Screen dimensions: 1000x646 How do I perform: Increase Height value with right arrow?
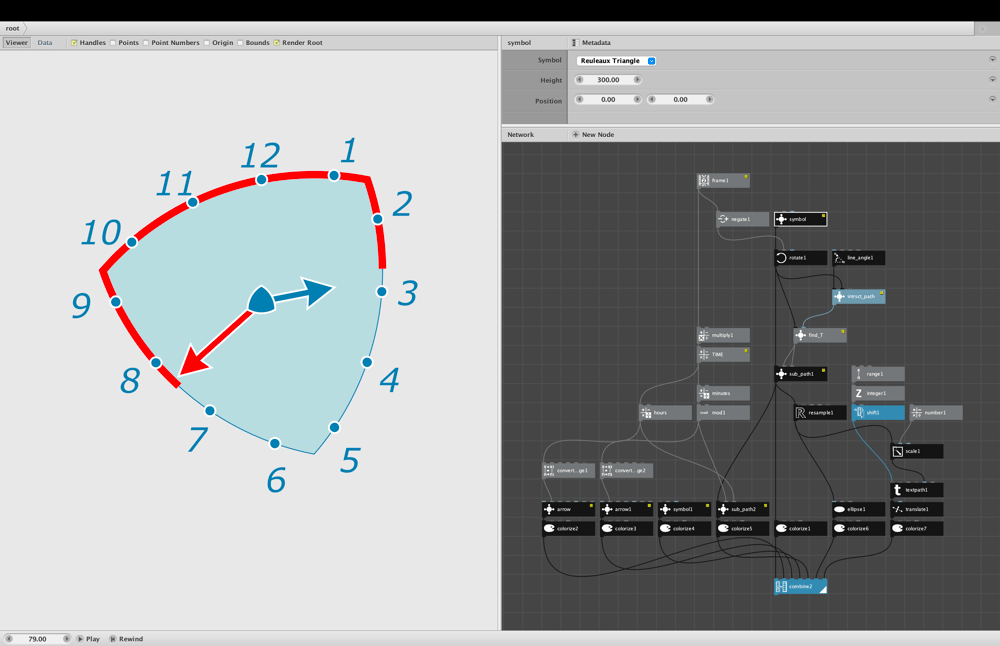pos(636,80)
